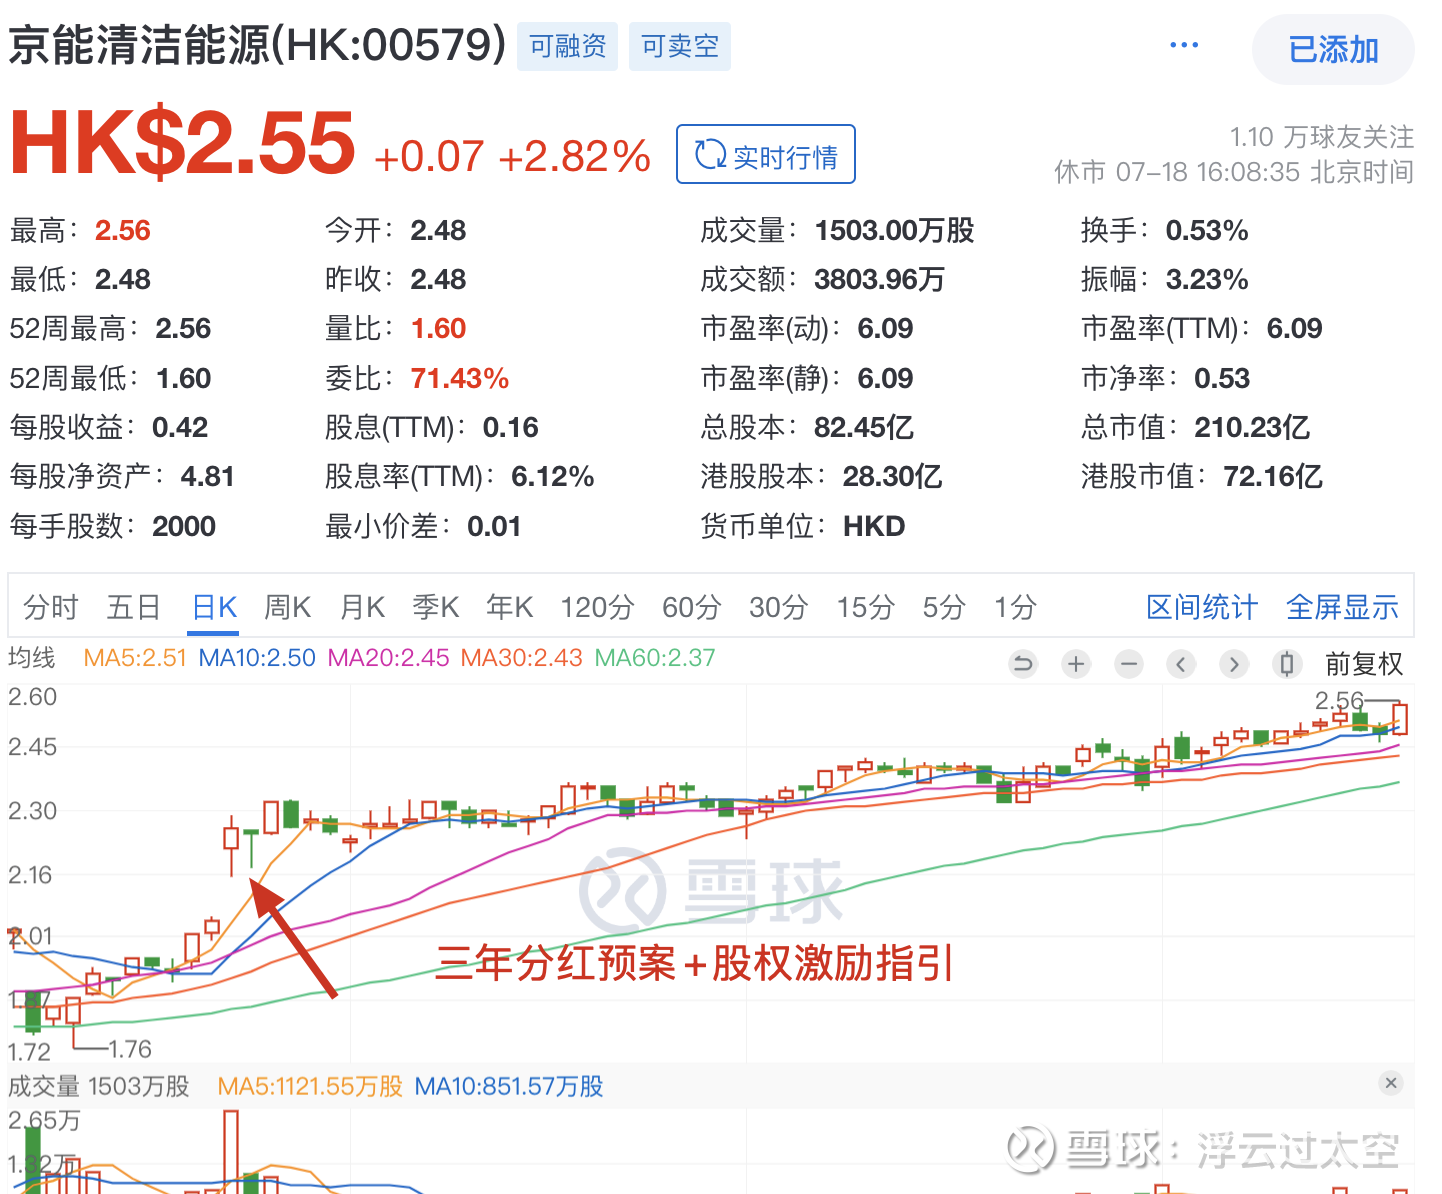Open the 前复权 adjustment dropdown
This screenshot has width=1442, height=1194.
click(1364, 664)
